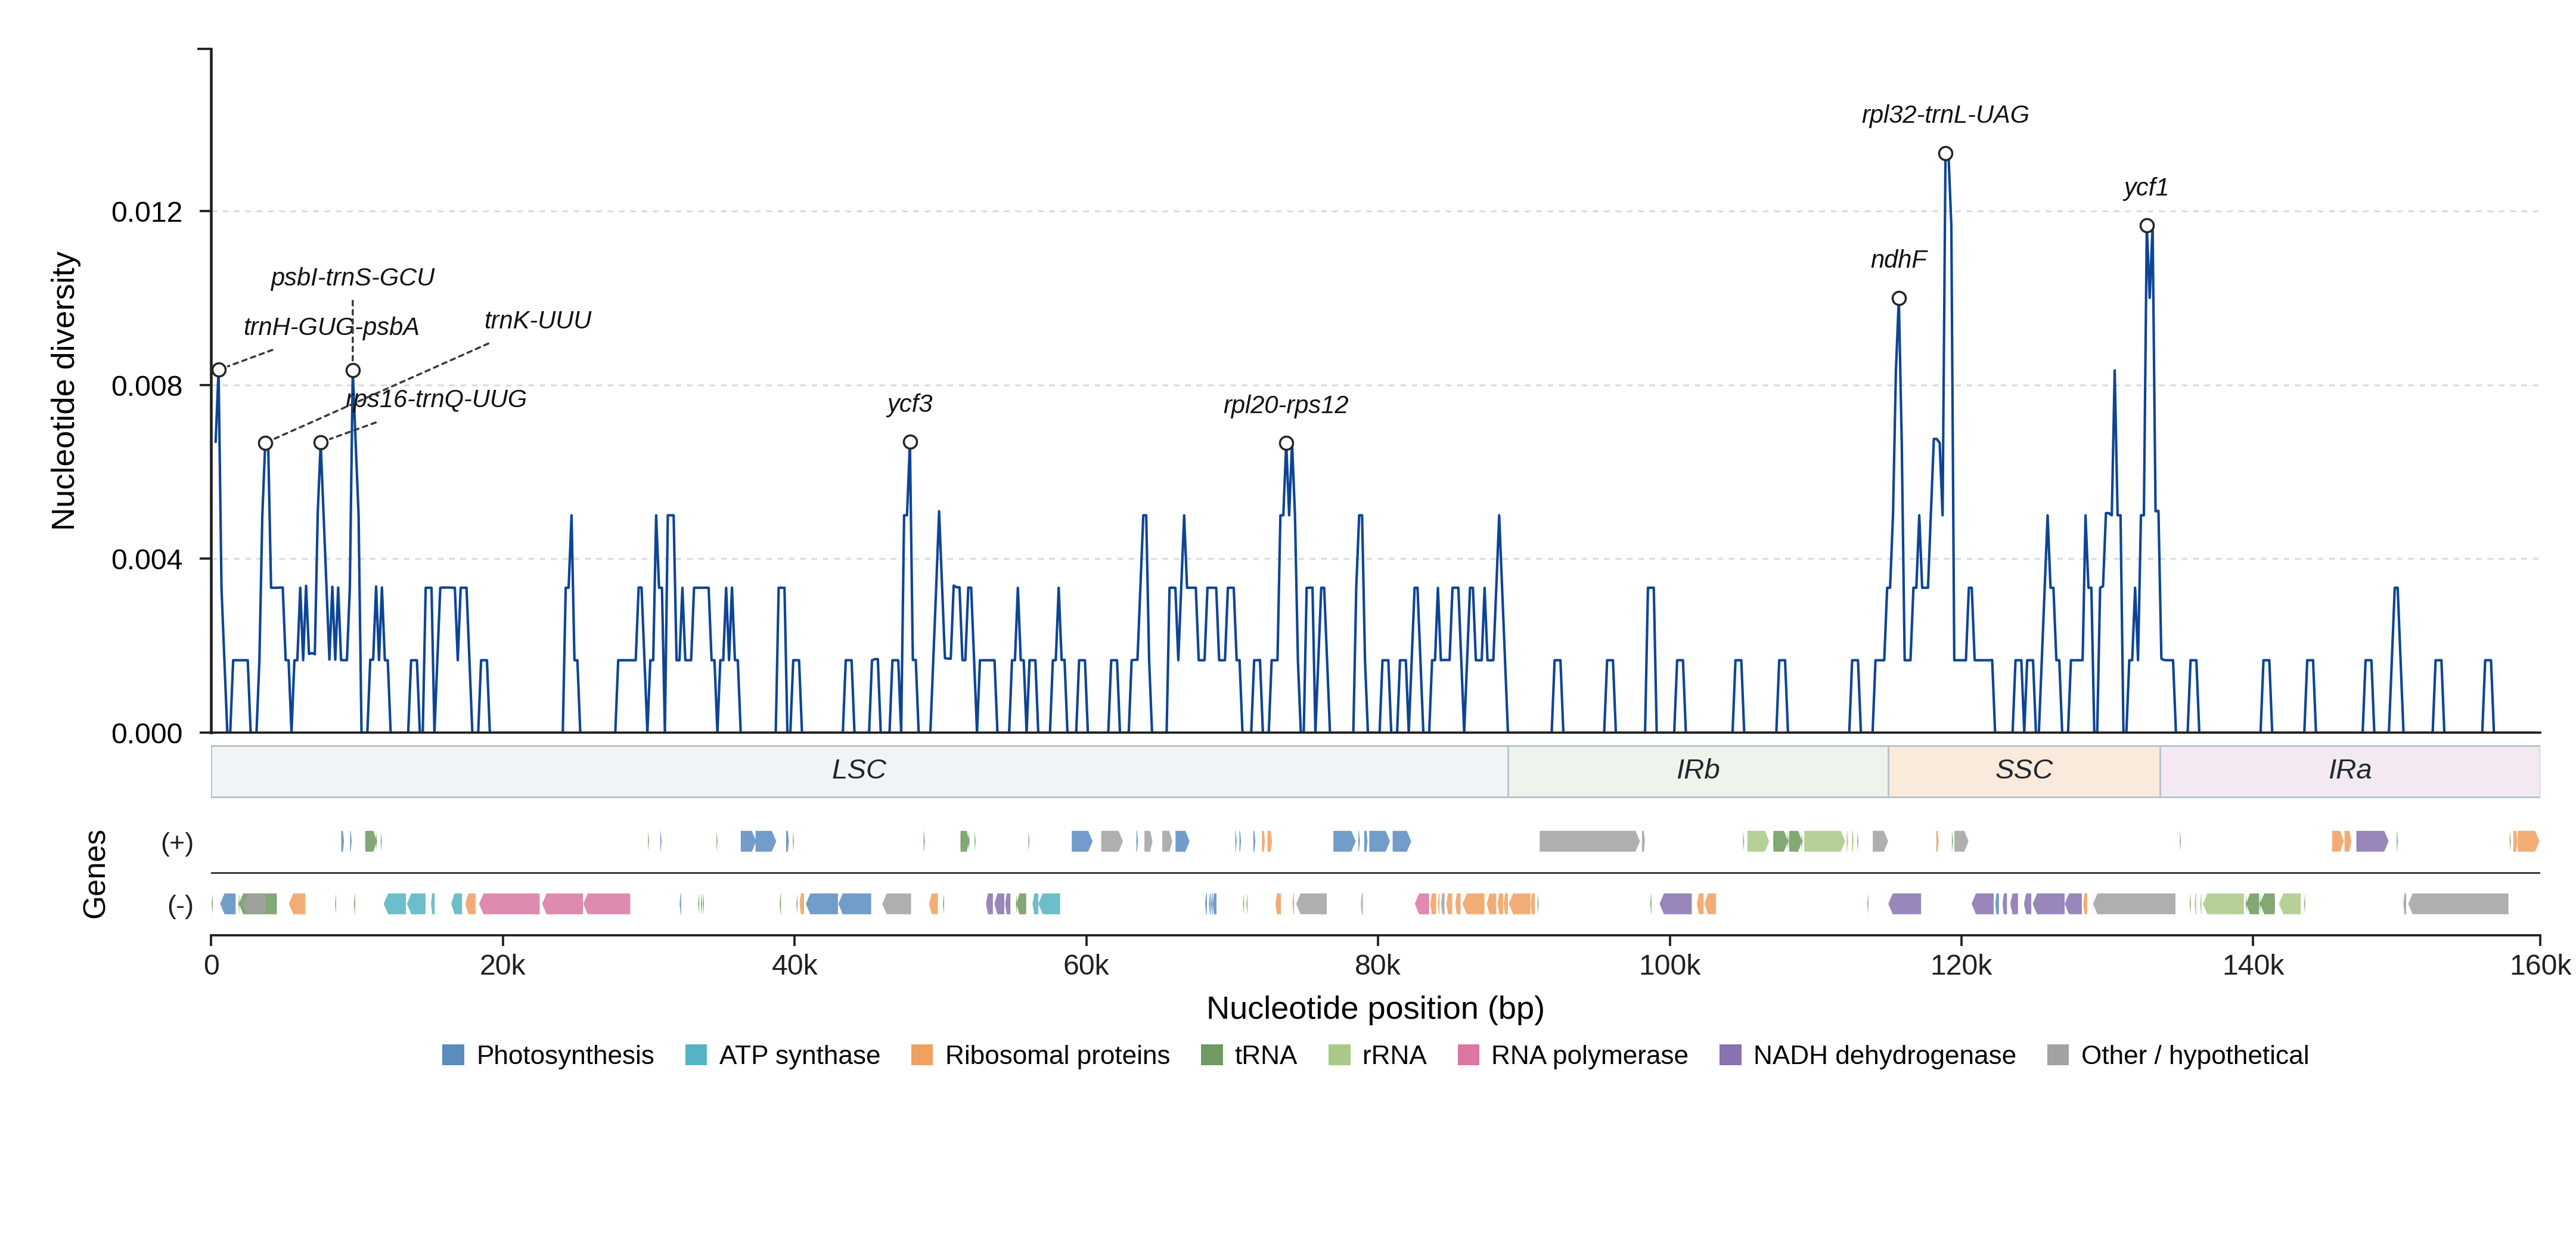The width and height of the screenshot is (2576, 1253).
Task: Click the 'ycf3' annotation label
Action: [910, 404]
